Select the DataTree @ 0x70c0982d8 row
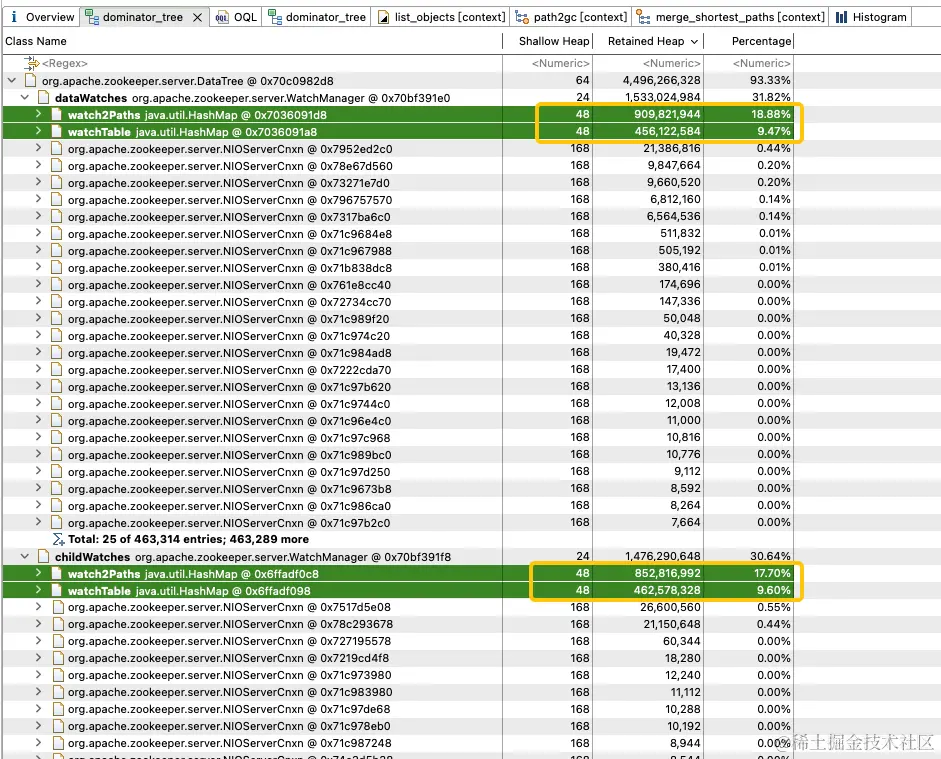 point(398,80)
